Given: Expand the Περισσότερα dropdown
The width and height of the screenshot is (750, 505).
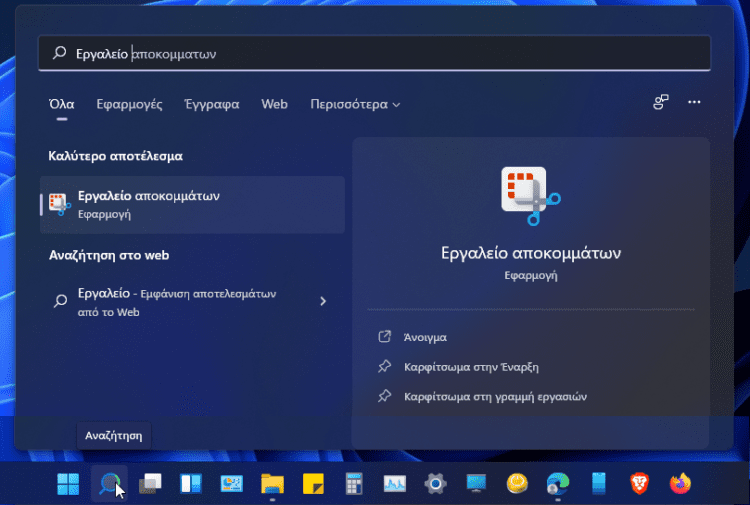Looking at the screenshot, I should coord(355,104).
